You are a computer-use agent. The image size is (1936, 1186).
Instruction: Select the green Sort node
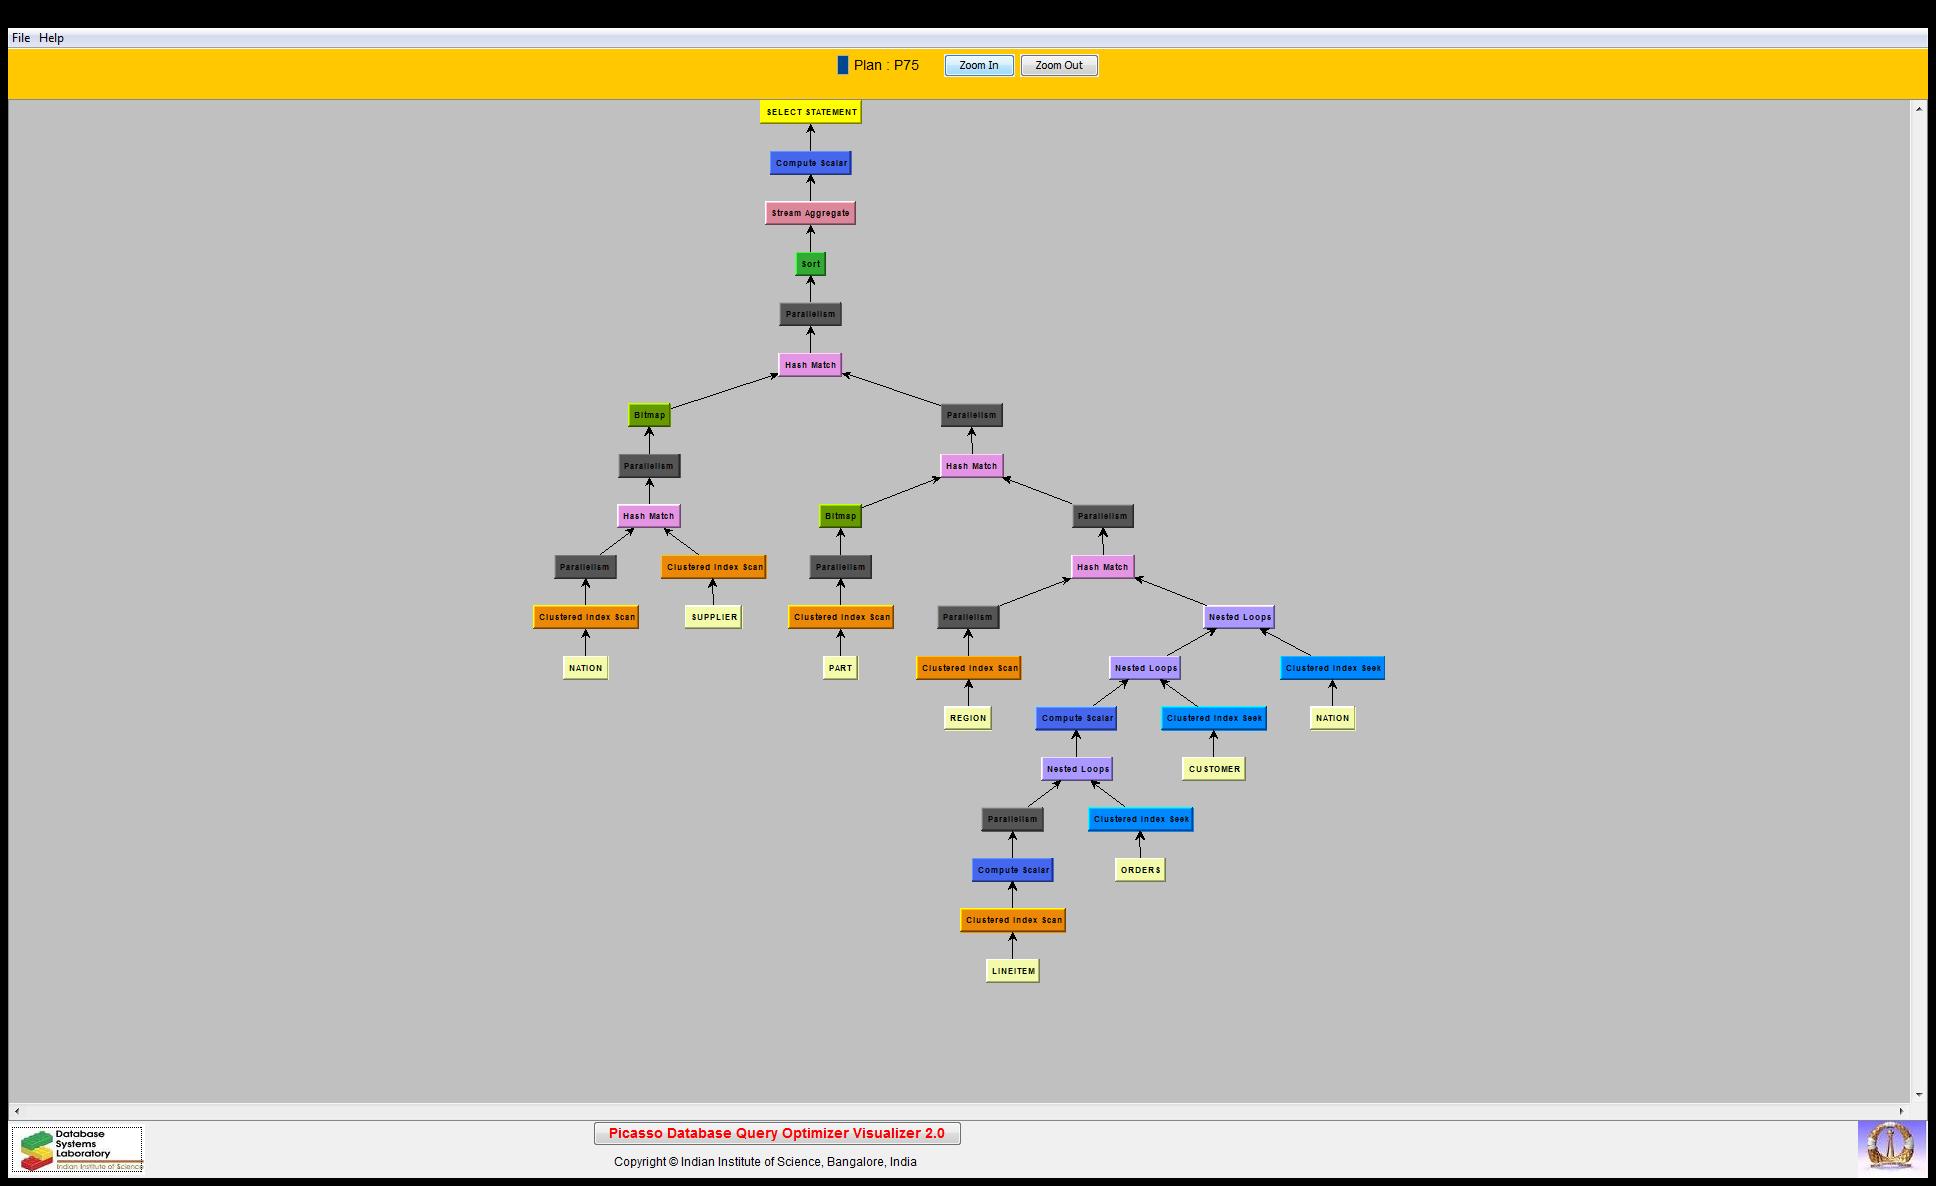tap(810, 264)
